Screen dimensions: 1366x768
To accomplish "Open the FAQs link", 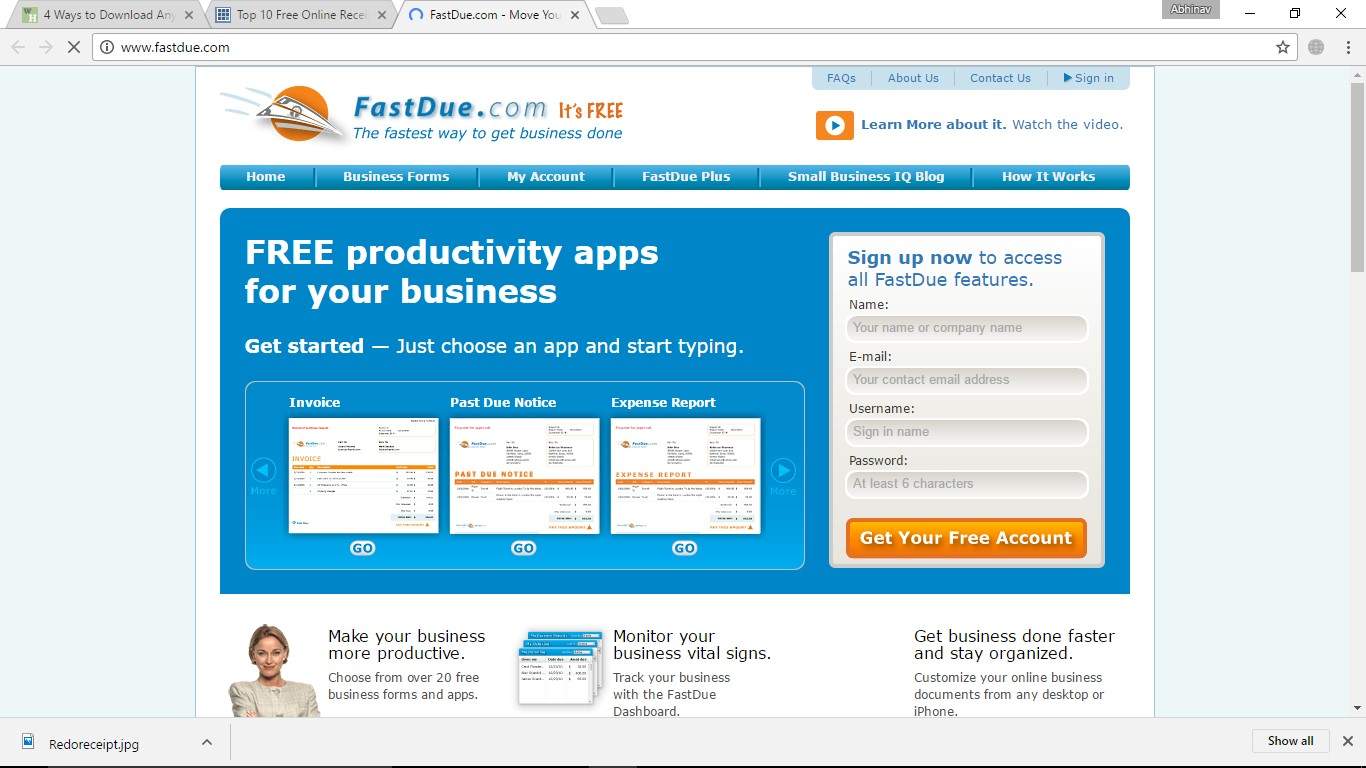I will click(841, 78).
